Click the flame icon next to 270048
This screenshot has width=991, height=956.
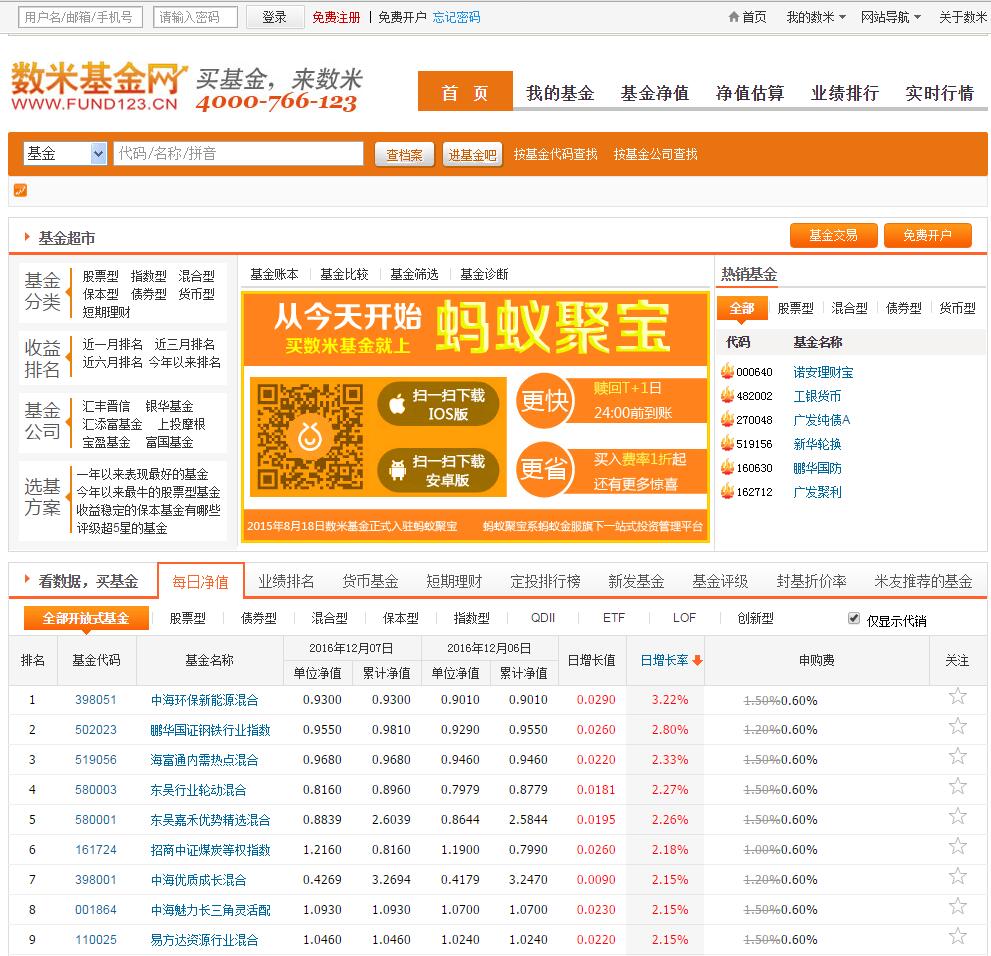tap(727, 419)
